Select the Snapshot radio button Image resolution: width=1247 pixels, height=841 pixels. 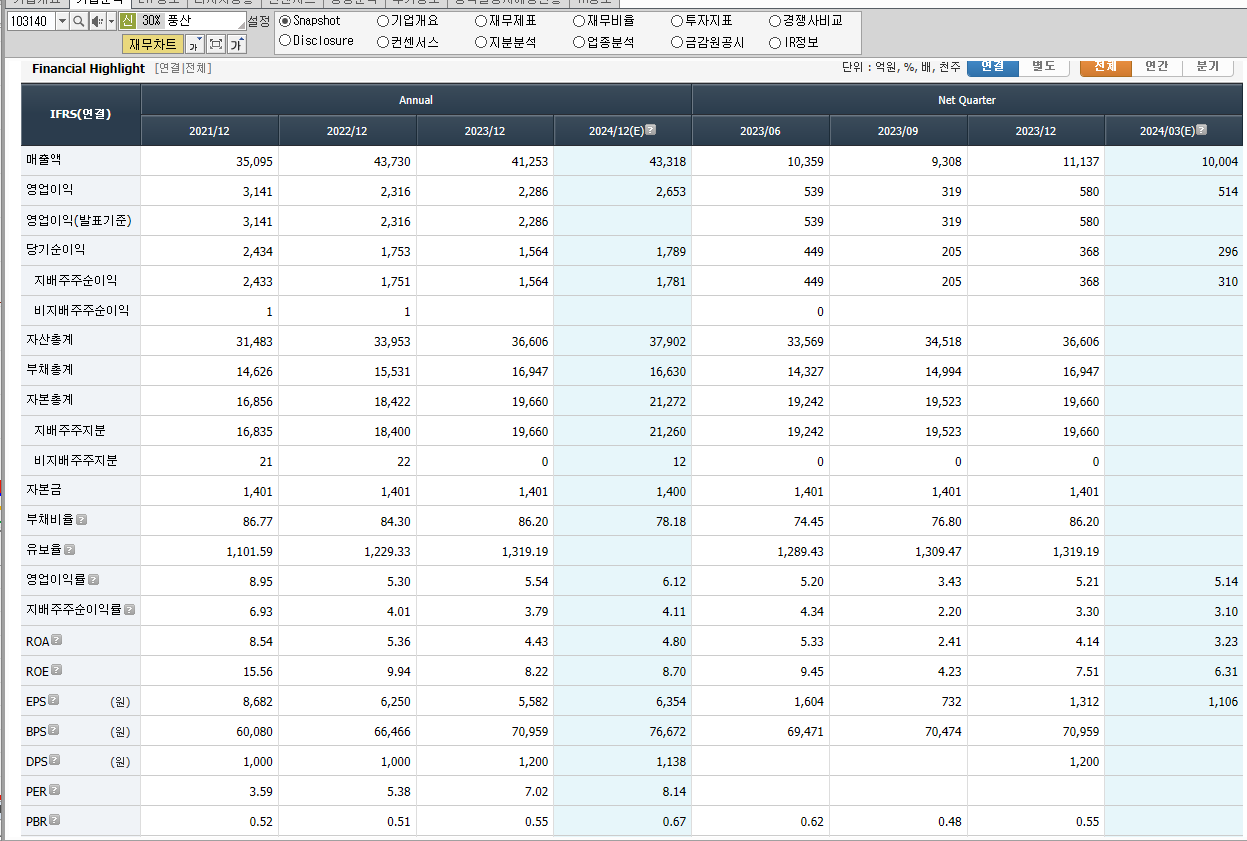tap(285, 21)
